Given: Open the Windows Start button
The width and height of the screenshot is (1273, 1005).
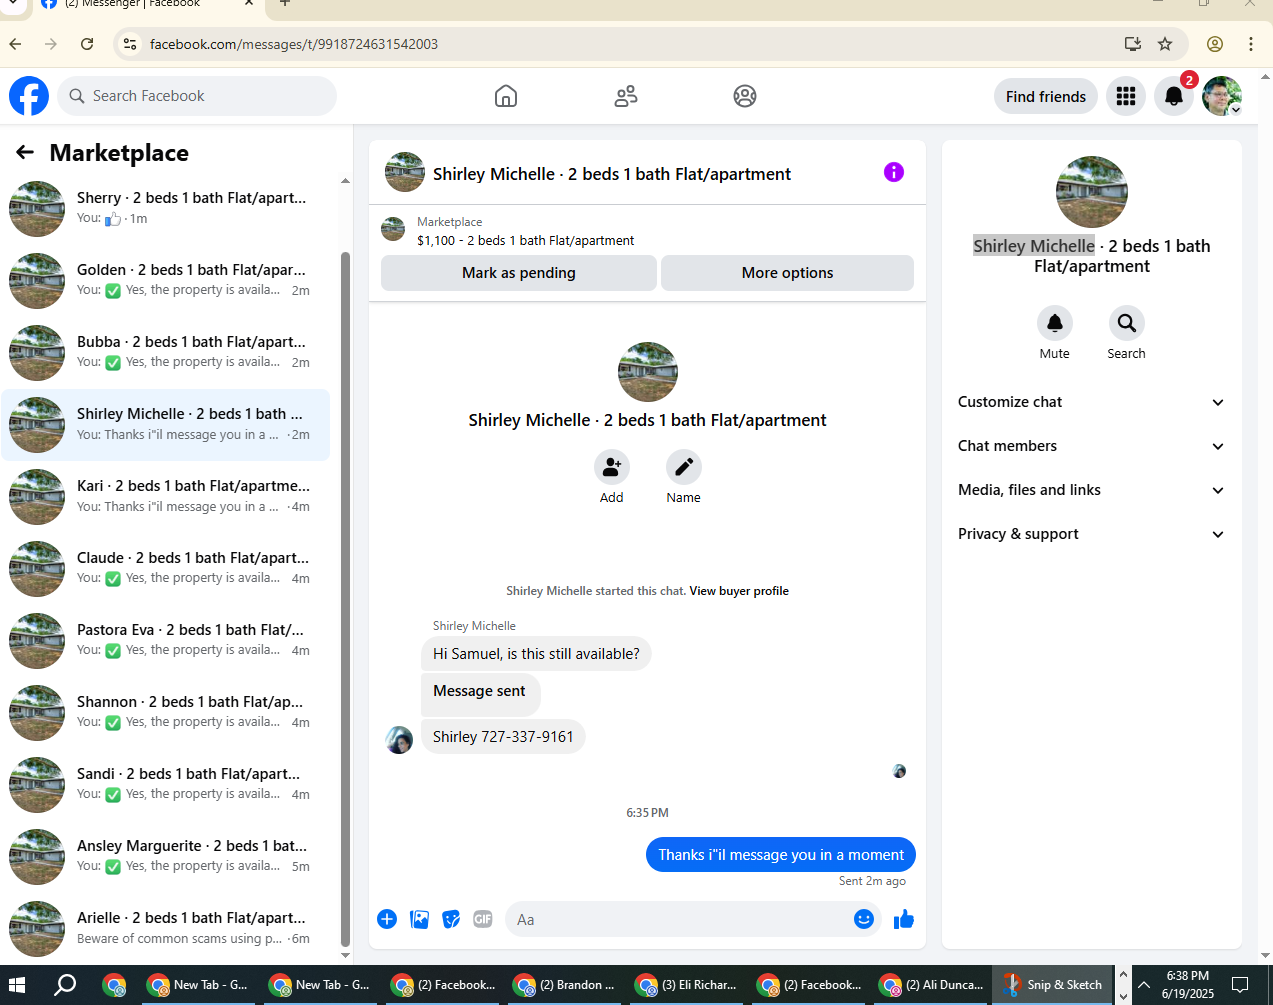Looking at the screenshot, I should [16, 985].
